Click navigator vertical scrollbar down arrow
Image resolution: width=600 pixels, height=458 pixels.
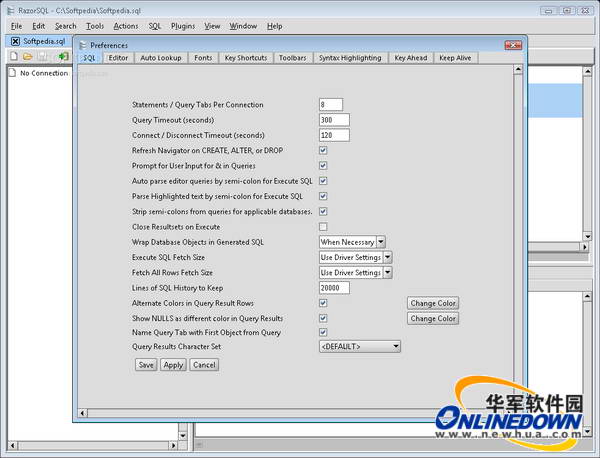pyautogui.click(x=183, y=435)
